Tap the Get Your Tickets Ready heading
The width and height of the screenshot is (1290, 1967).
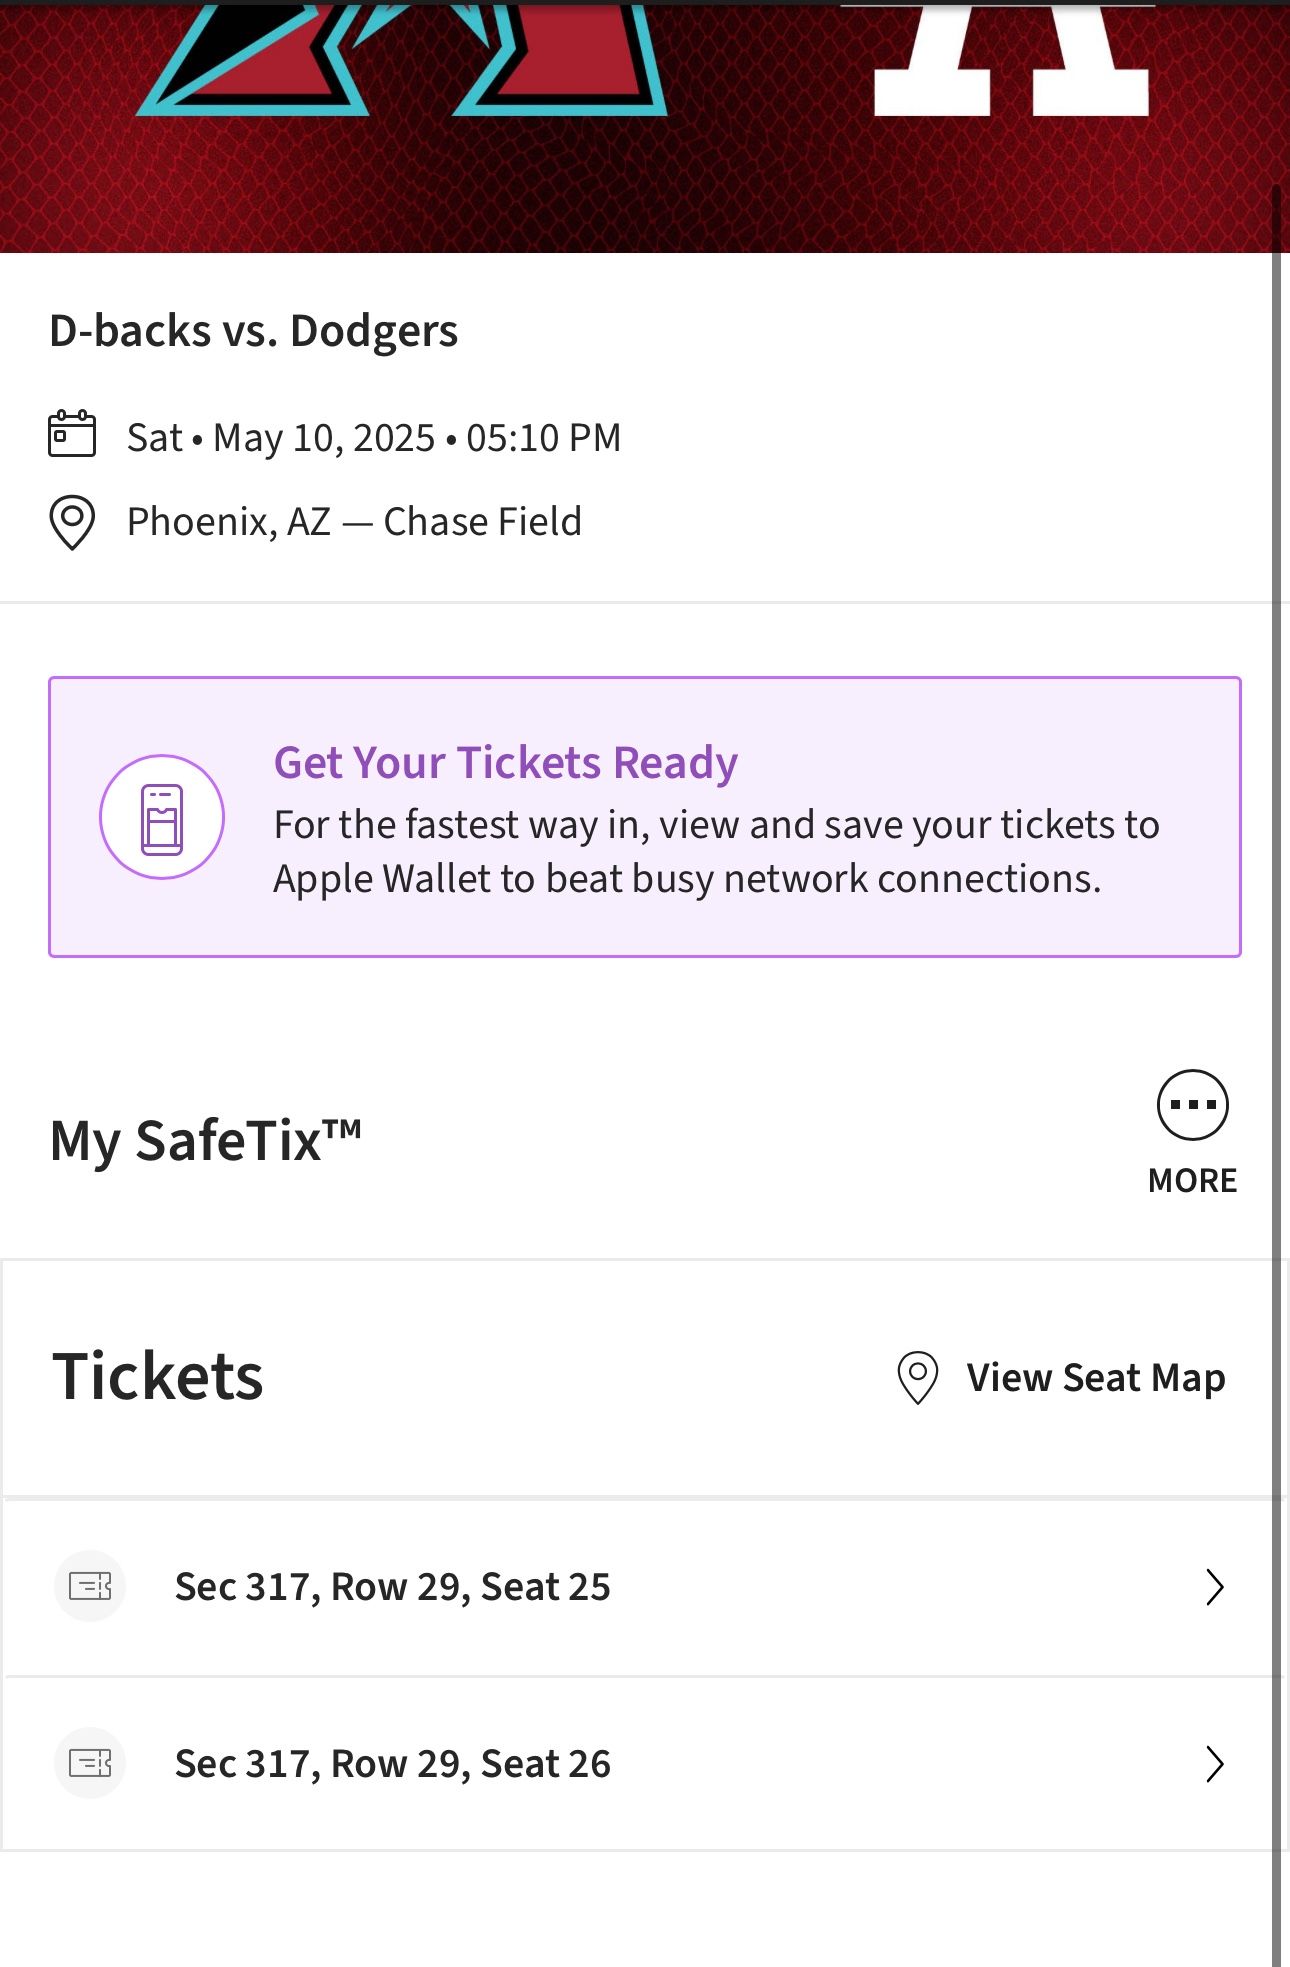[505, 763]
